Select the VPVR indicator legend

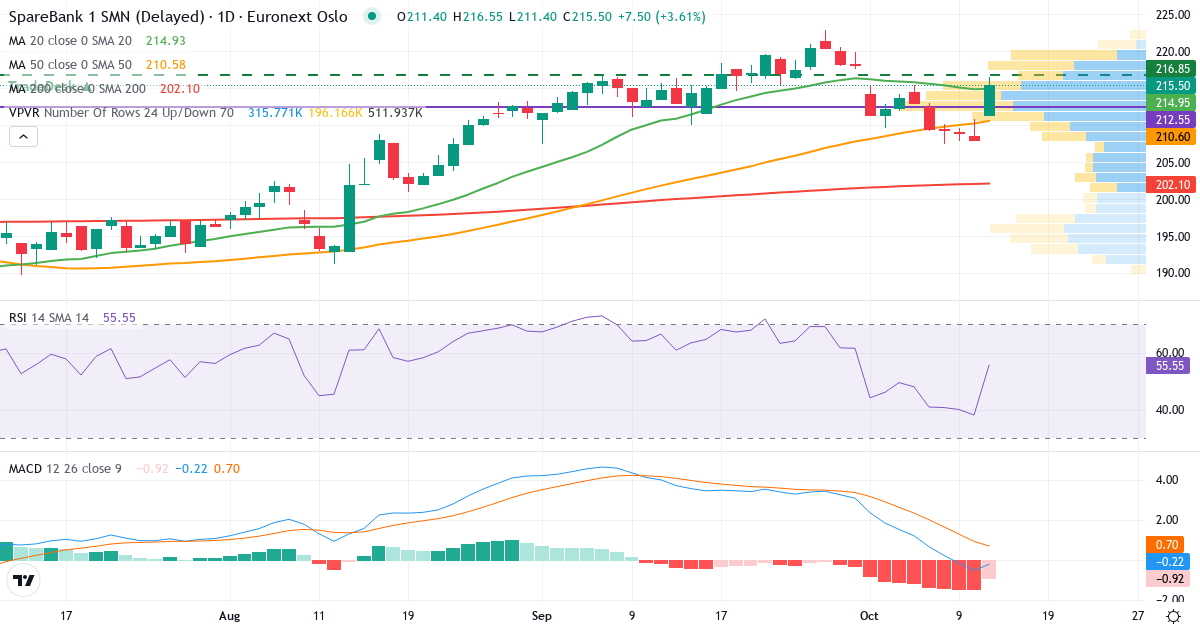coord(121,113)
